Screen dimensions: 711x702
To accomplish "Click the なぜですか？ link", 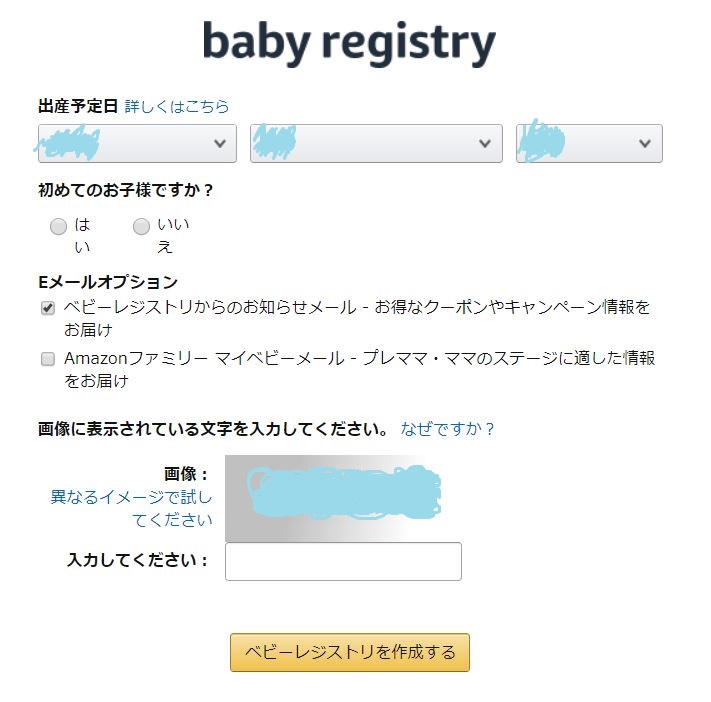I will point(447,429).
